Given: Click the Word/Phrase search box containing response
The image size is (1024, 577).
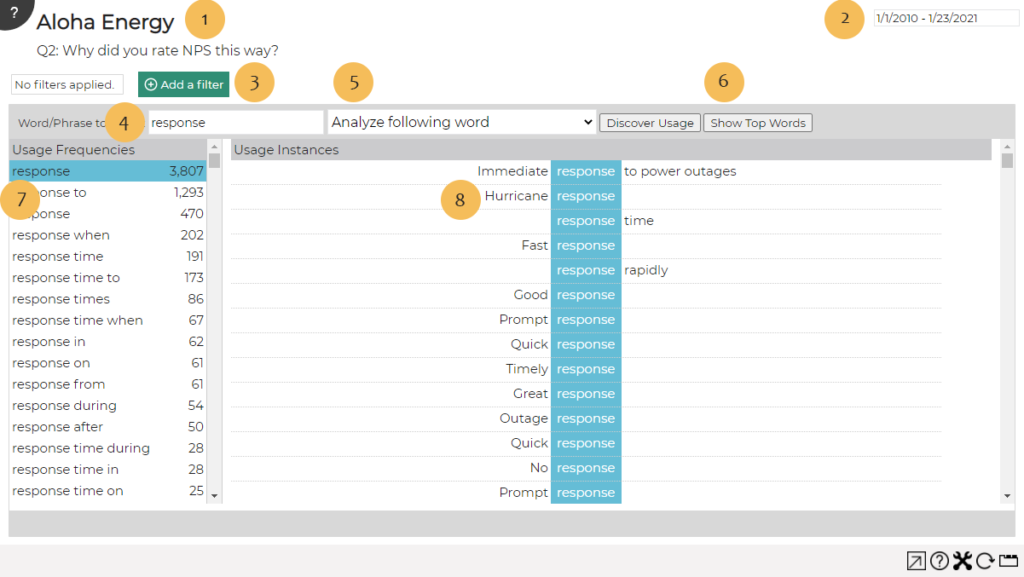Looking at the screenshot, I should pos(235,121).
